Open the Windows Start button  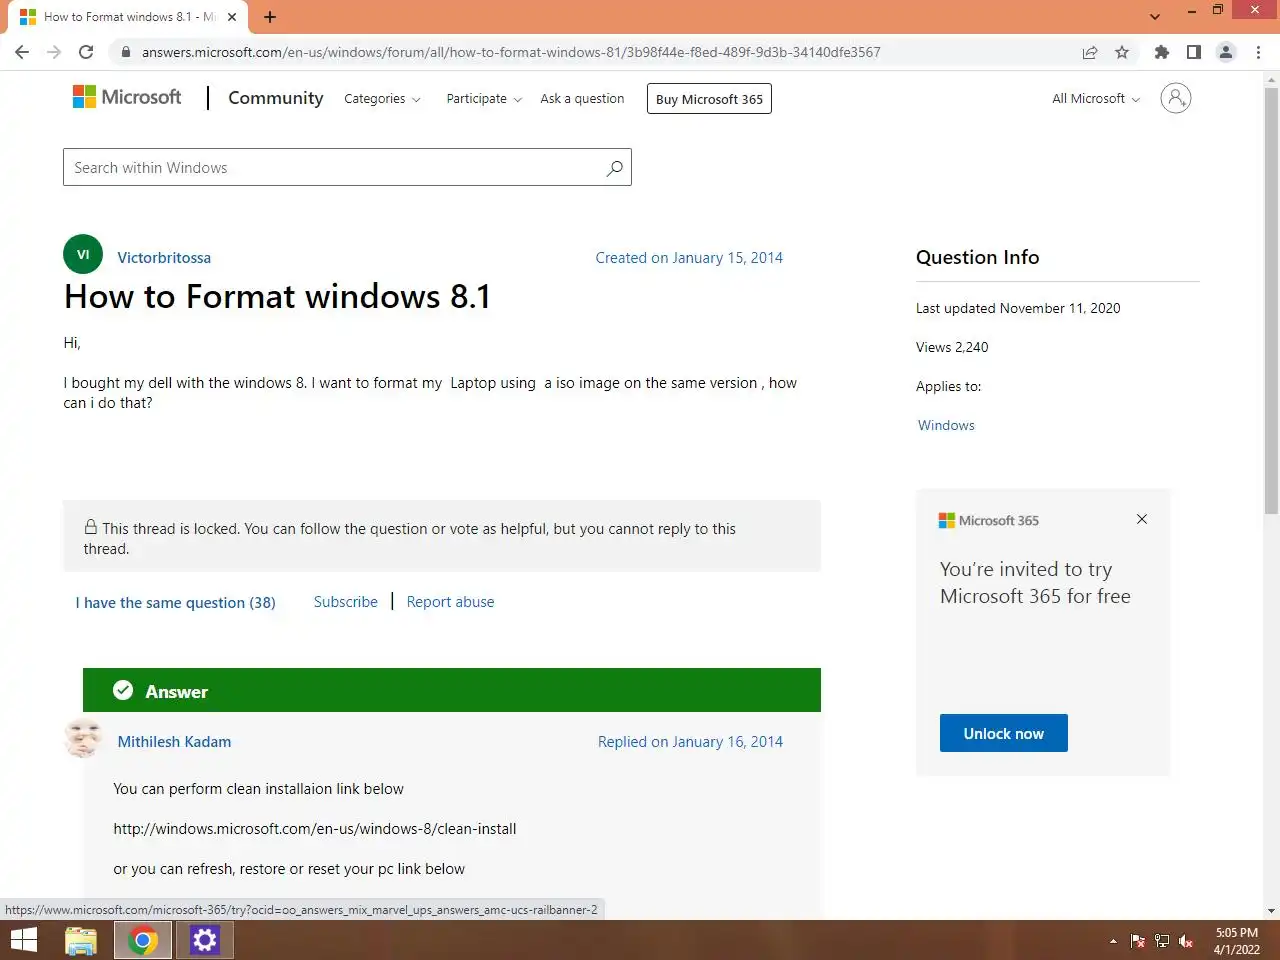pyautogui.click(x=23, y=940)
